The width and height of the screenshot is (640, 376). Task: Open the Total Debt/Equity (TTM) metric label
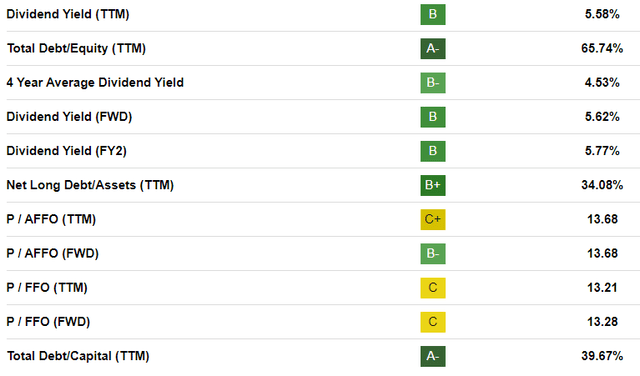point(76,49)
